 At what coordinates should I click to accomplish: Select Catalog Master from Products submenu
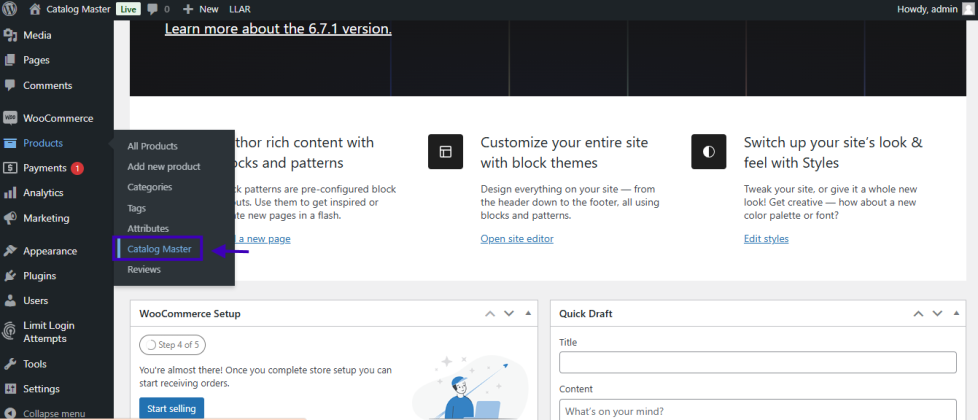(x=159, y=249)
